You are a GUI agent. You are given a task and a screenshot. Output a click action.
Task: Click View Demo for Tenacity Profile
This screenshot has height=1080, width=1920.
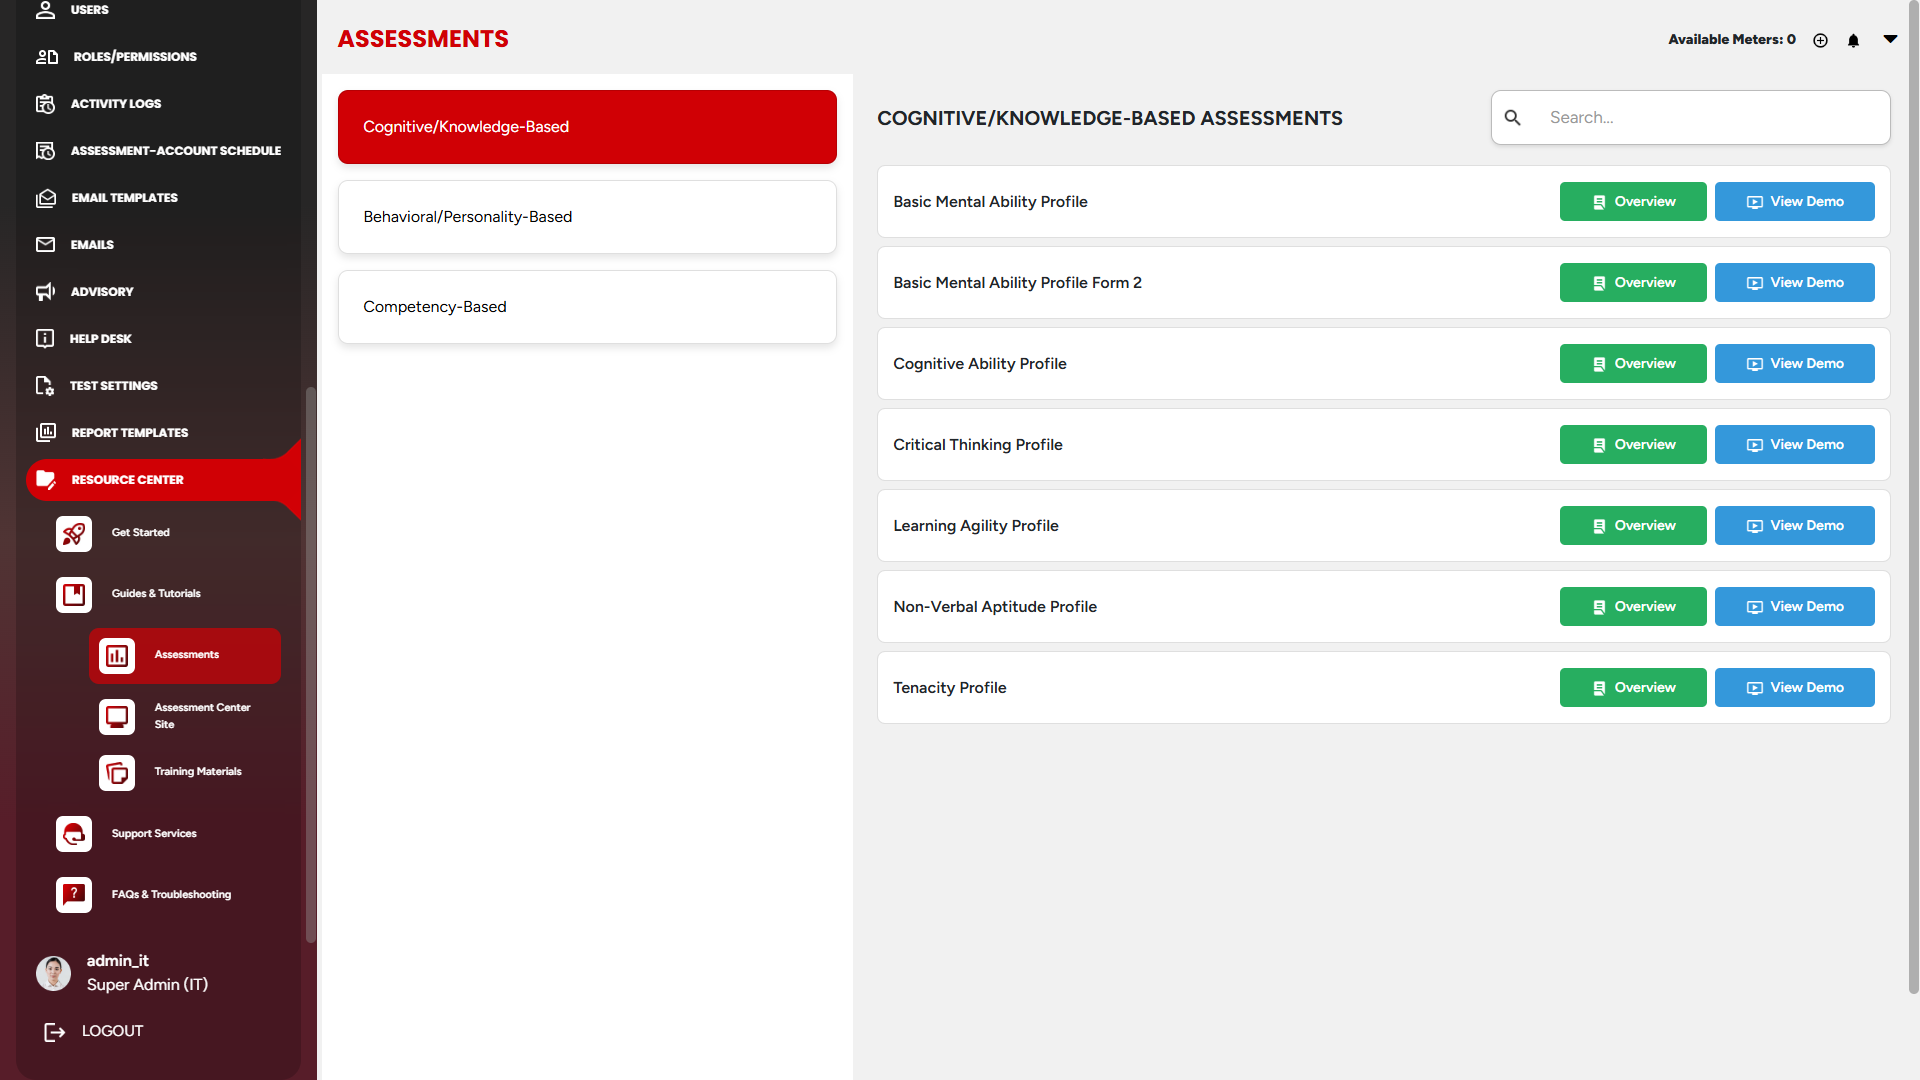click(x=1794, y=688)
